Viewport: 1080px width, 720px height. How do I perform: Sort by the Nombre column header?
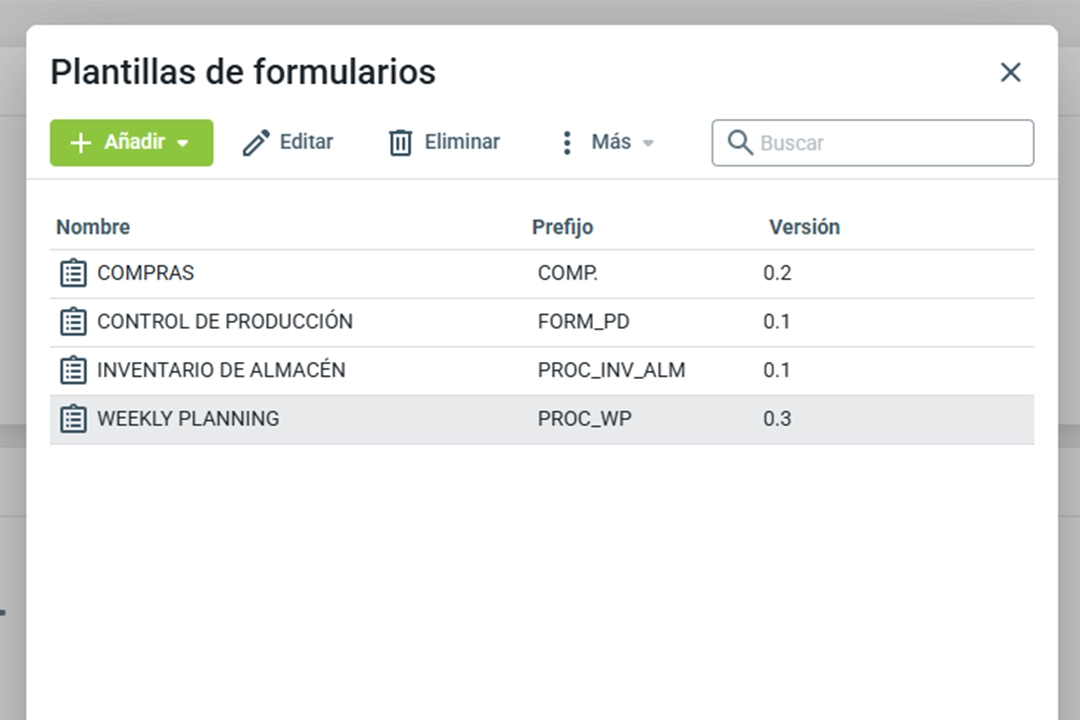tap(93, 227)
